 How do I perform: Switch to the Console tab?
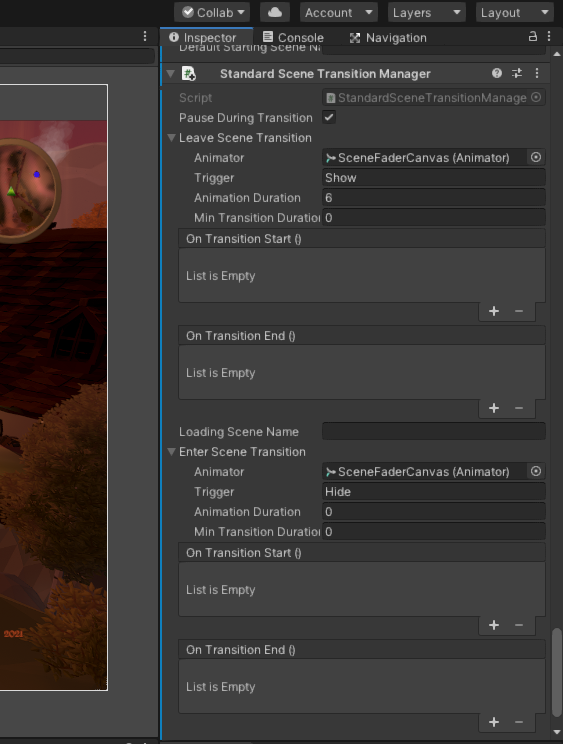[293, 37]
